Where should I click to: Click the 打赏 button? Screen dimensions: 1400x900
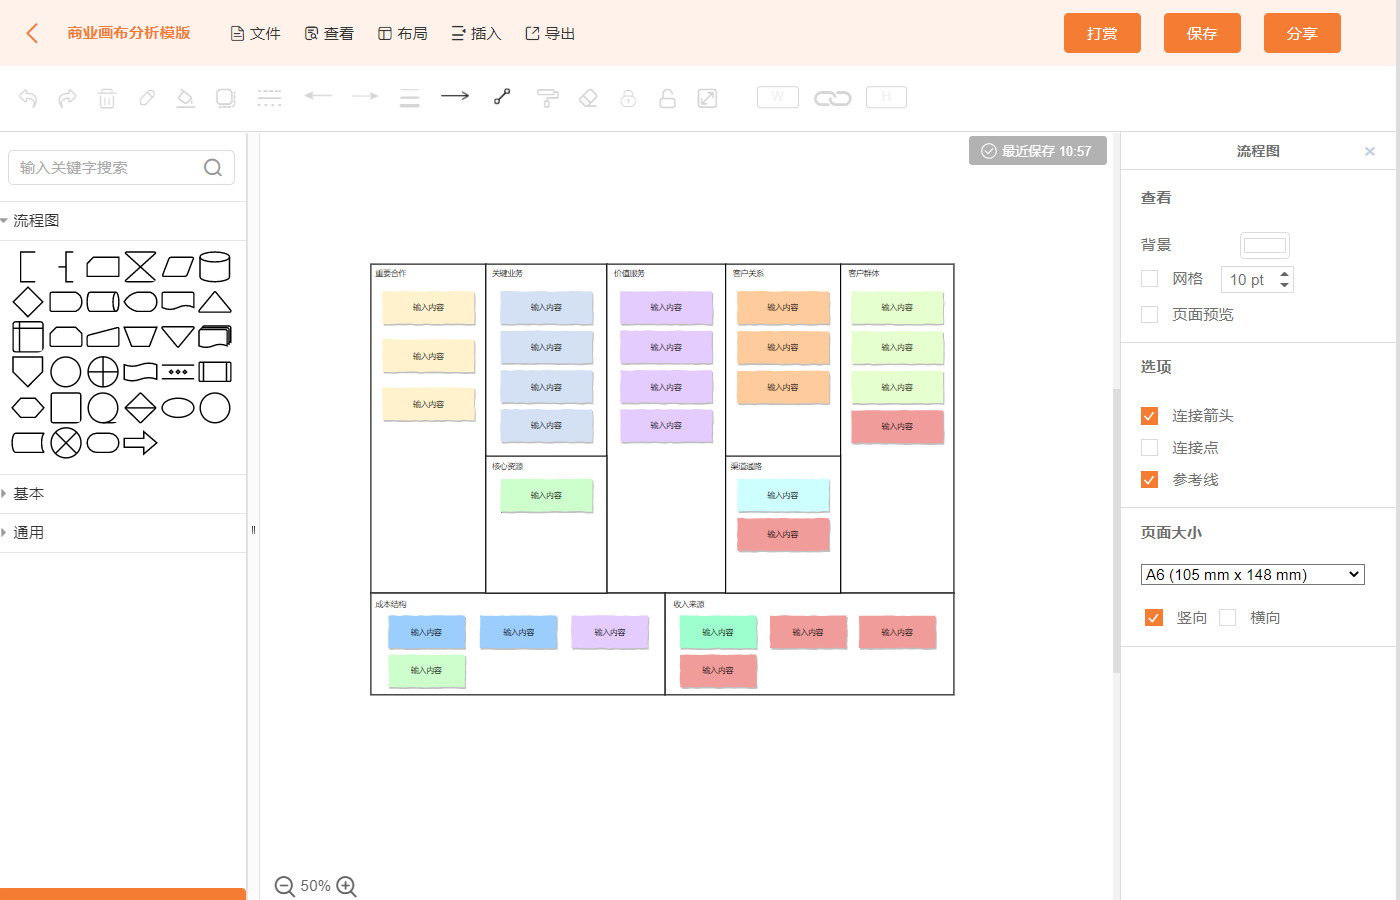click(x=1102, y=33)
